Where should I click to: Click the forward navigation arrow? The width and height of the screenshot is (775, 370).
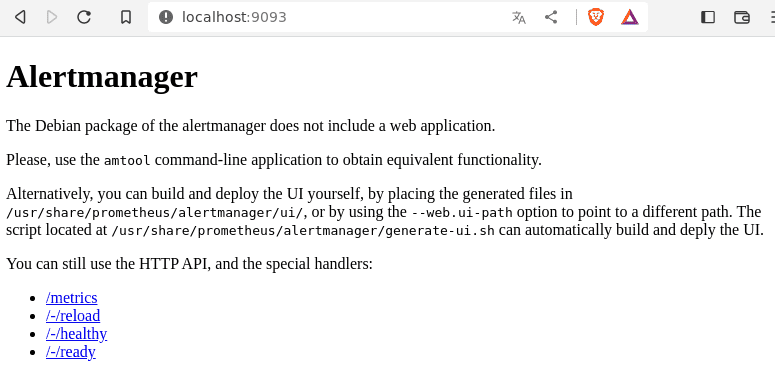51,17
